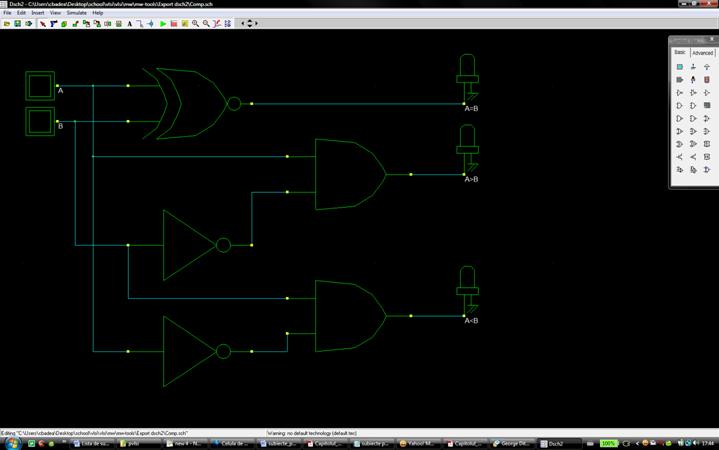Click the second magnifier zoom icon
This screenshot has height=450, width=719.
[206, 23]
